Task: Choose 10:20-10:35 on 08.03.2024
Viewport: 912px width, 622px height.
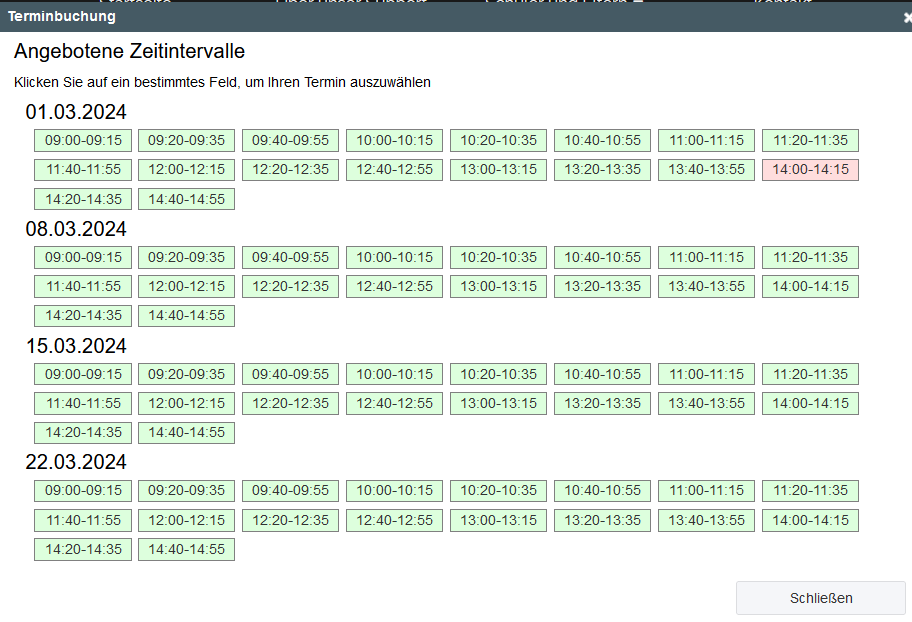Action: pyautogui.click(x=498, y=257)
